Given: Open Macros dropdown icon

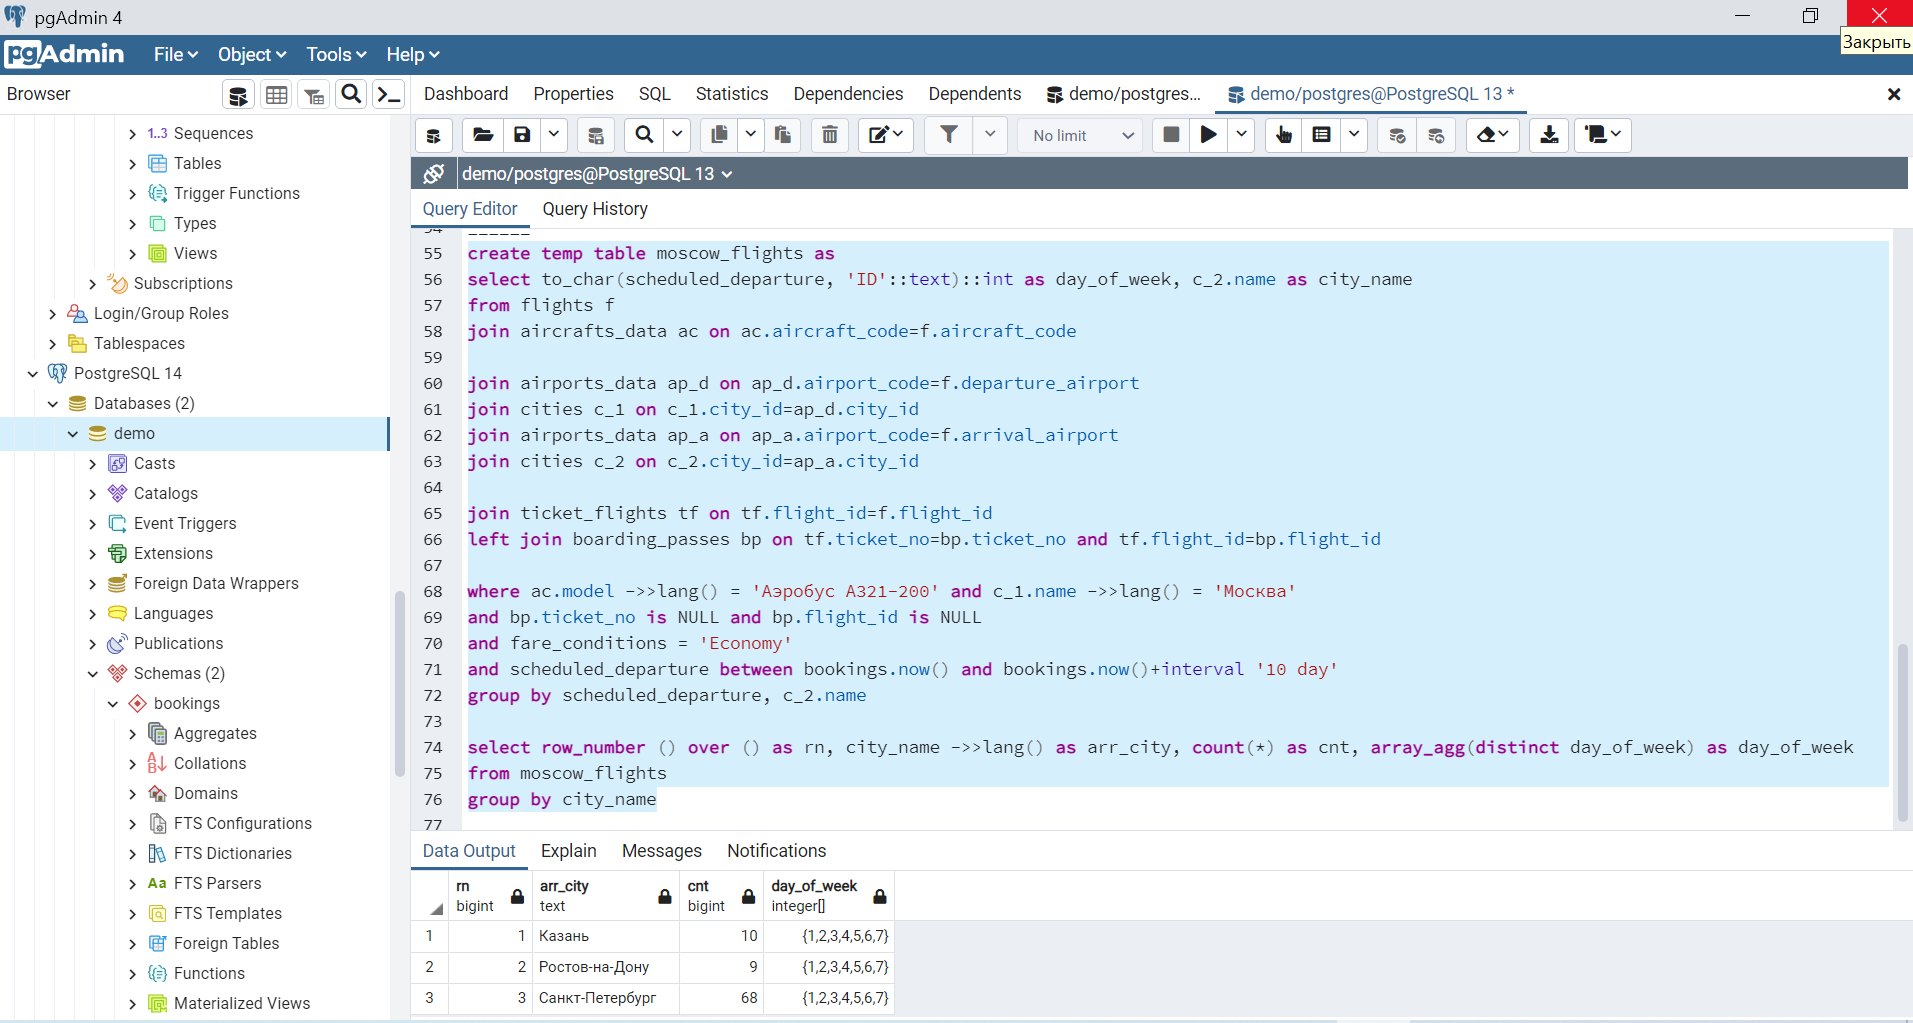Looking at the screenshot, I should tap(1603, 135).
